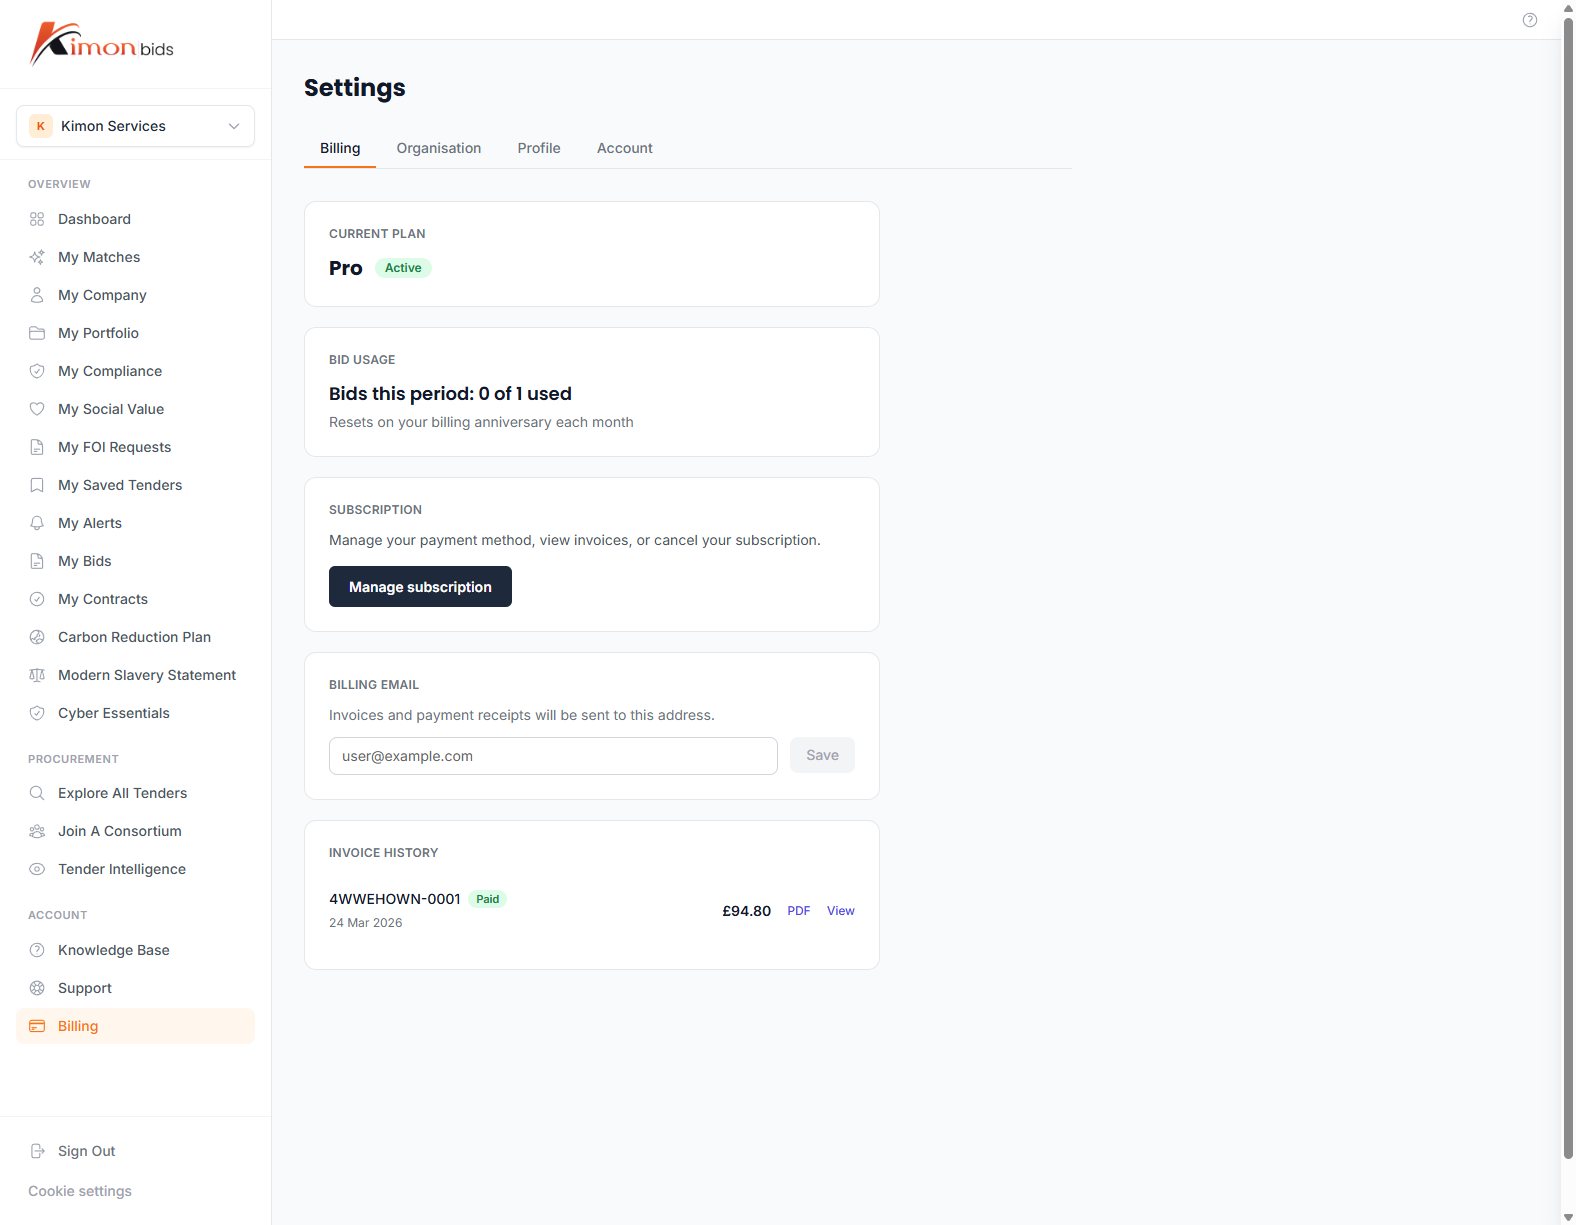The width and height of the screenshot is (1576, 1225).
Task: Click the Manage subscription button
Action: [x=420, y=587]
